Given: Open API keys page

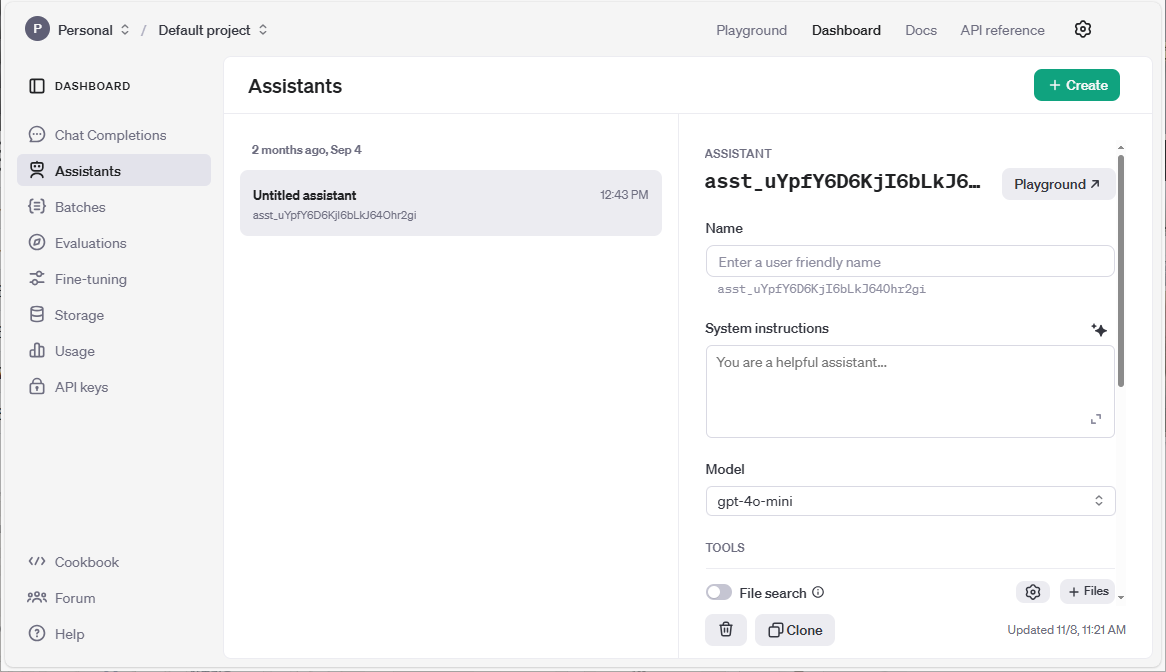Looking at the screenshot, I should coord(114,387).
